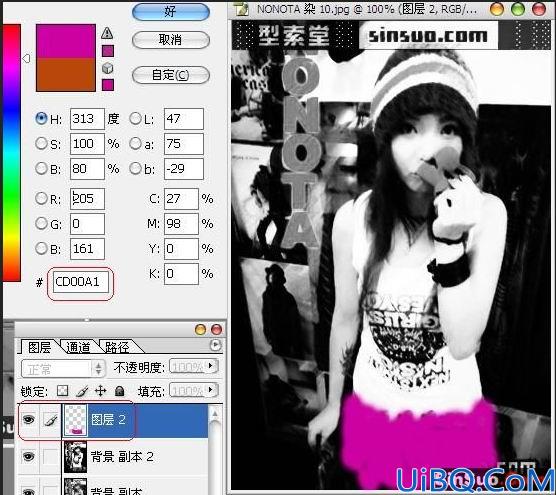
Task: Toggle lock position move icon
Action: pyautogui.click(x=101, y=391)
